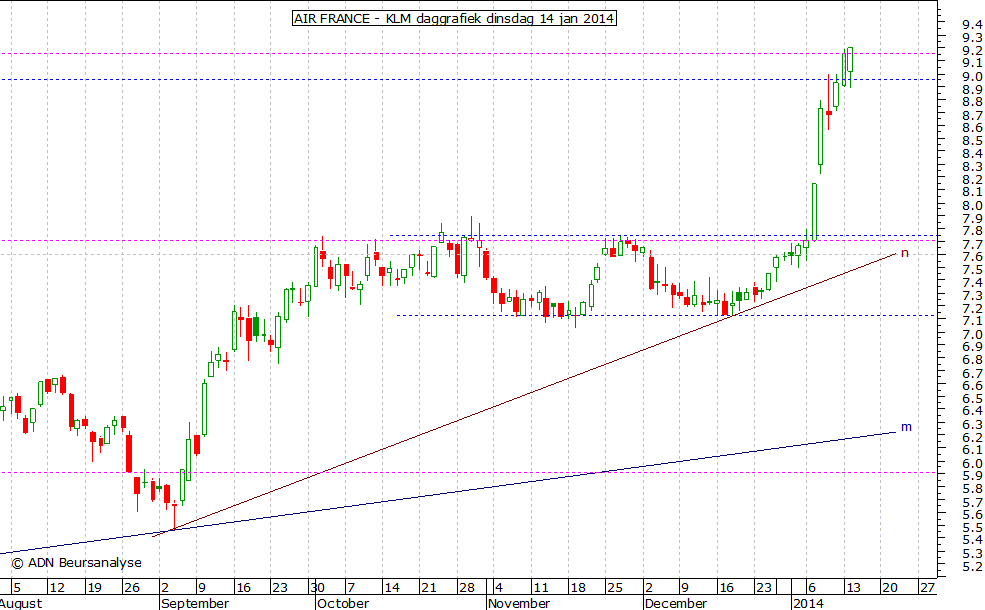Click the date axis label 26 in August

[131, 588]
